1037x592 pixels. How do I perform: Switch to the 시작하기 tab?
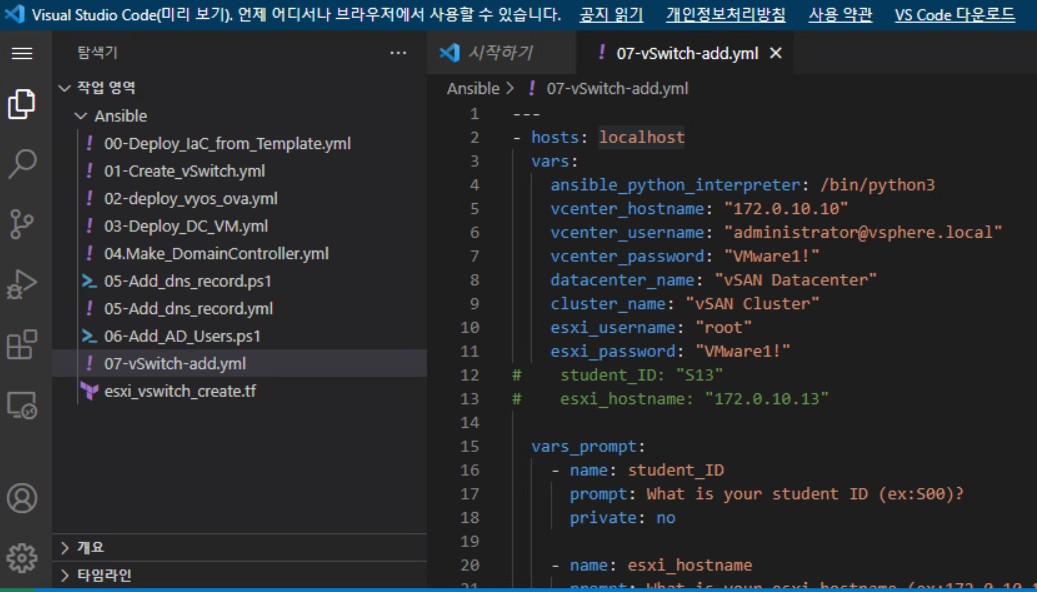tap(501, 53)
